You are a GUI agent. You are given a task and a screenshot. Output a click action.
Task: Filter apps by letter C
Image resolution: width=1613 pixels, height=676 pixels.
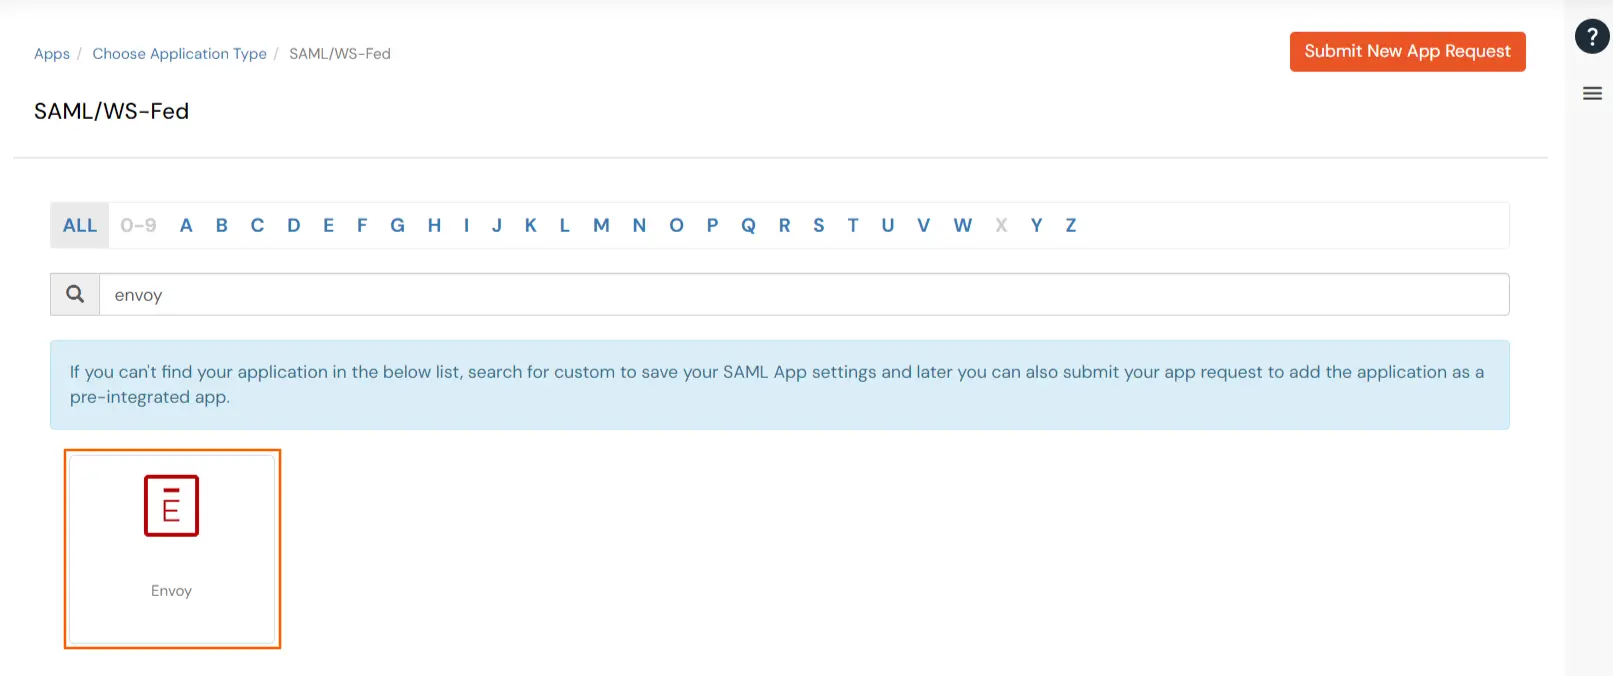click(258, 226)
